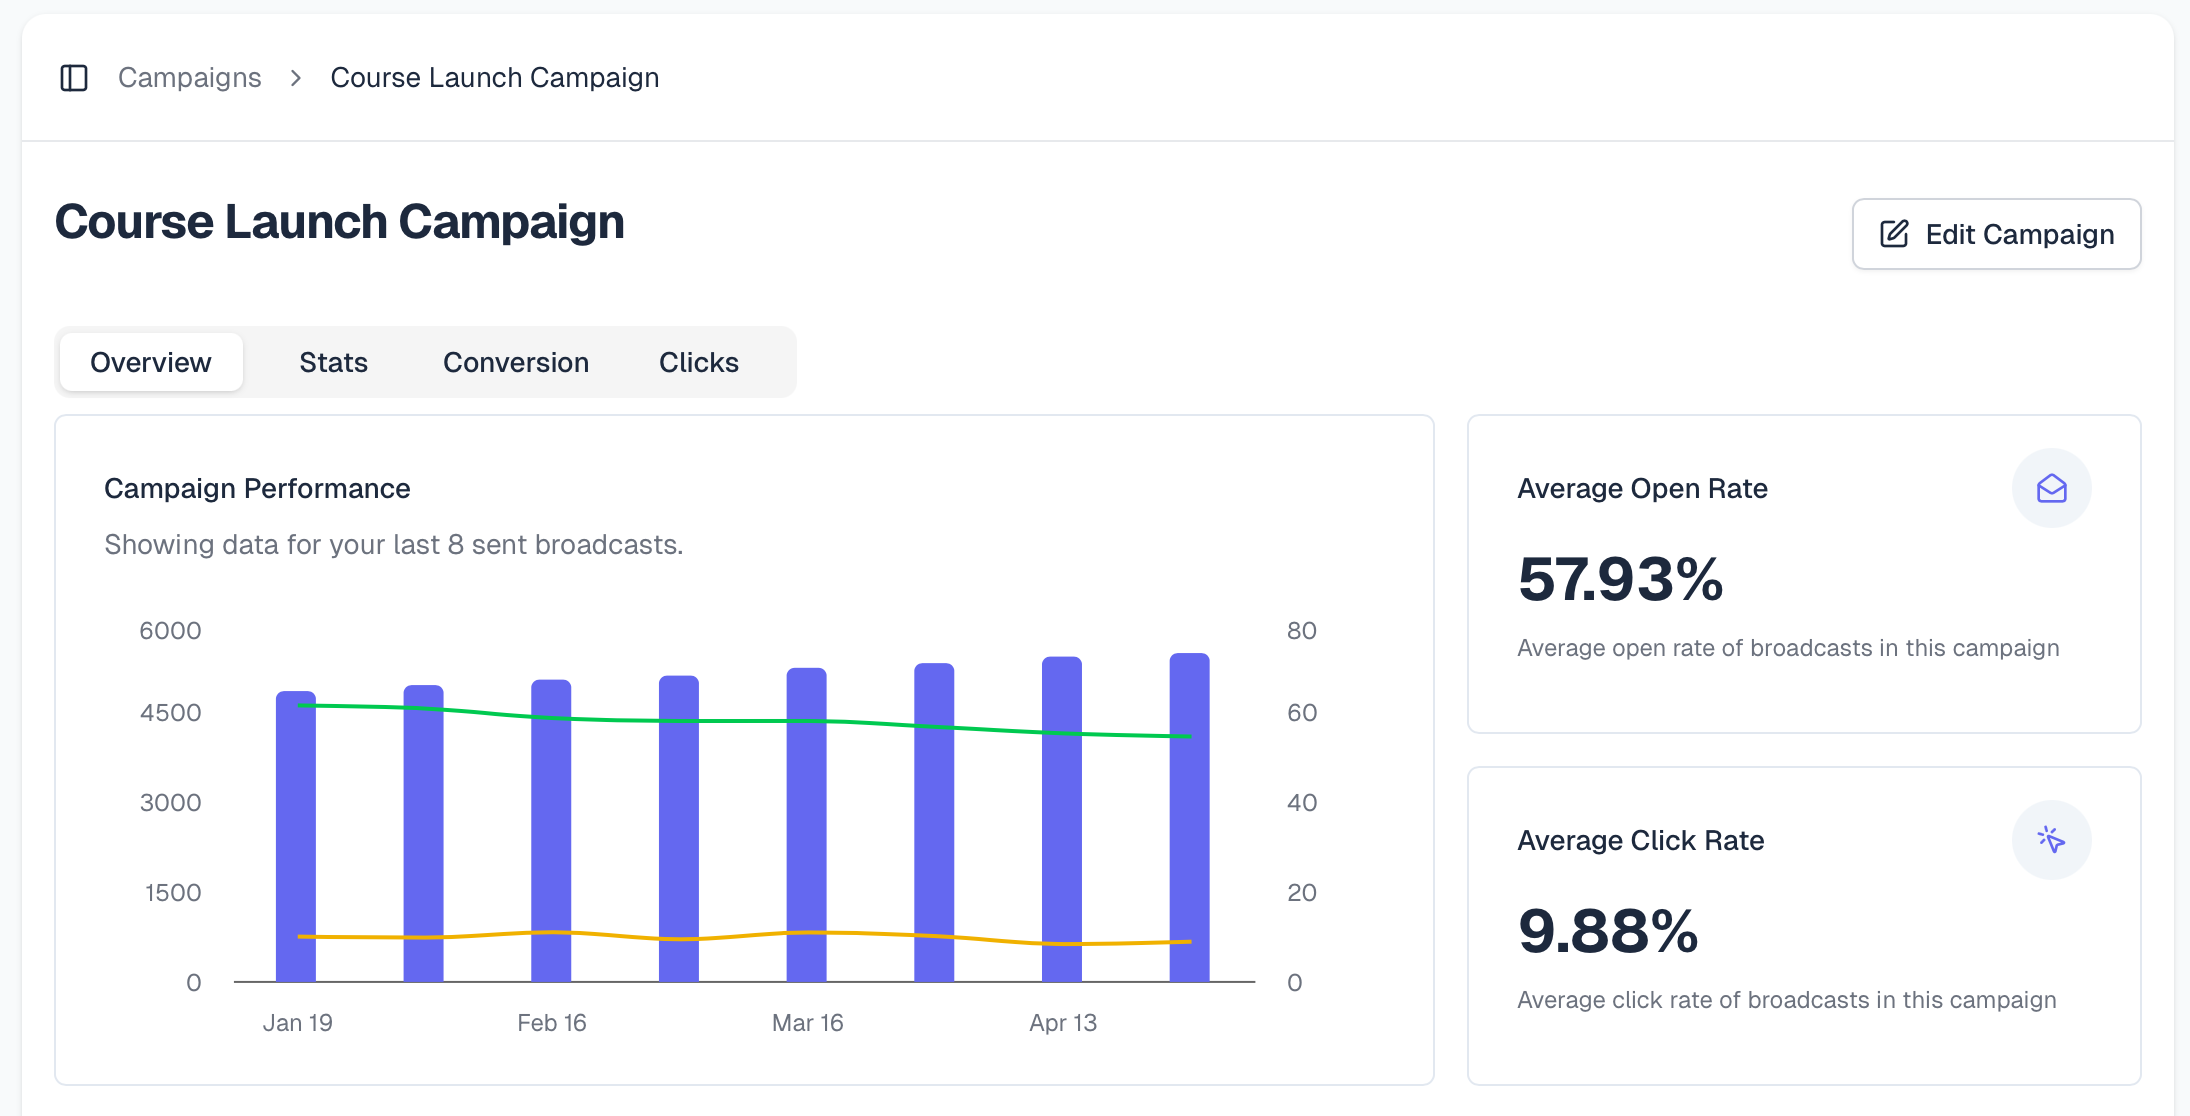
Task: Click the 57.93% average open rate value
Action: click(1620, 580)
